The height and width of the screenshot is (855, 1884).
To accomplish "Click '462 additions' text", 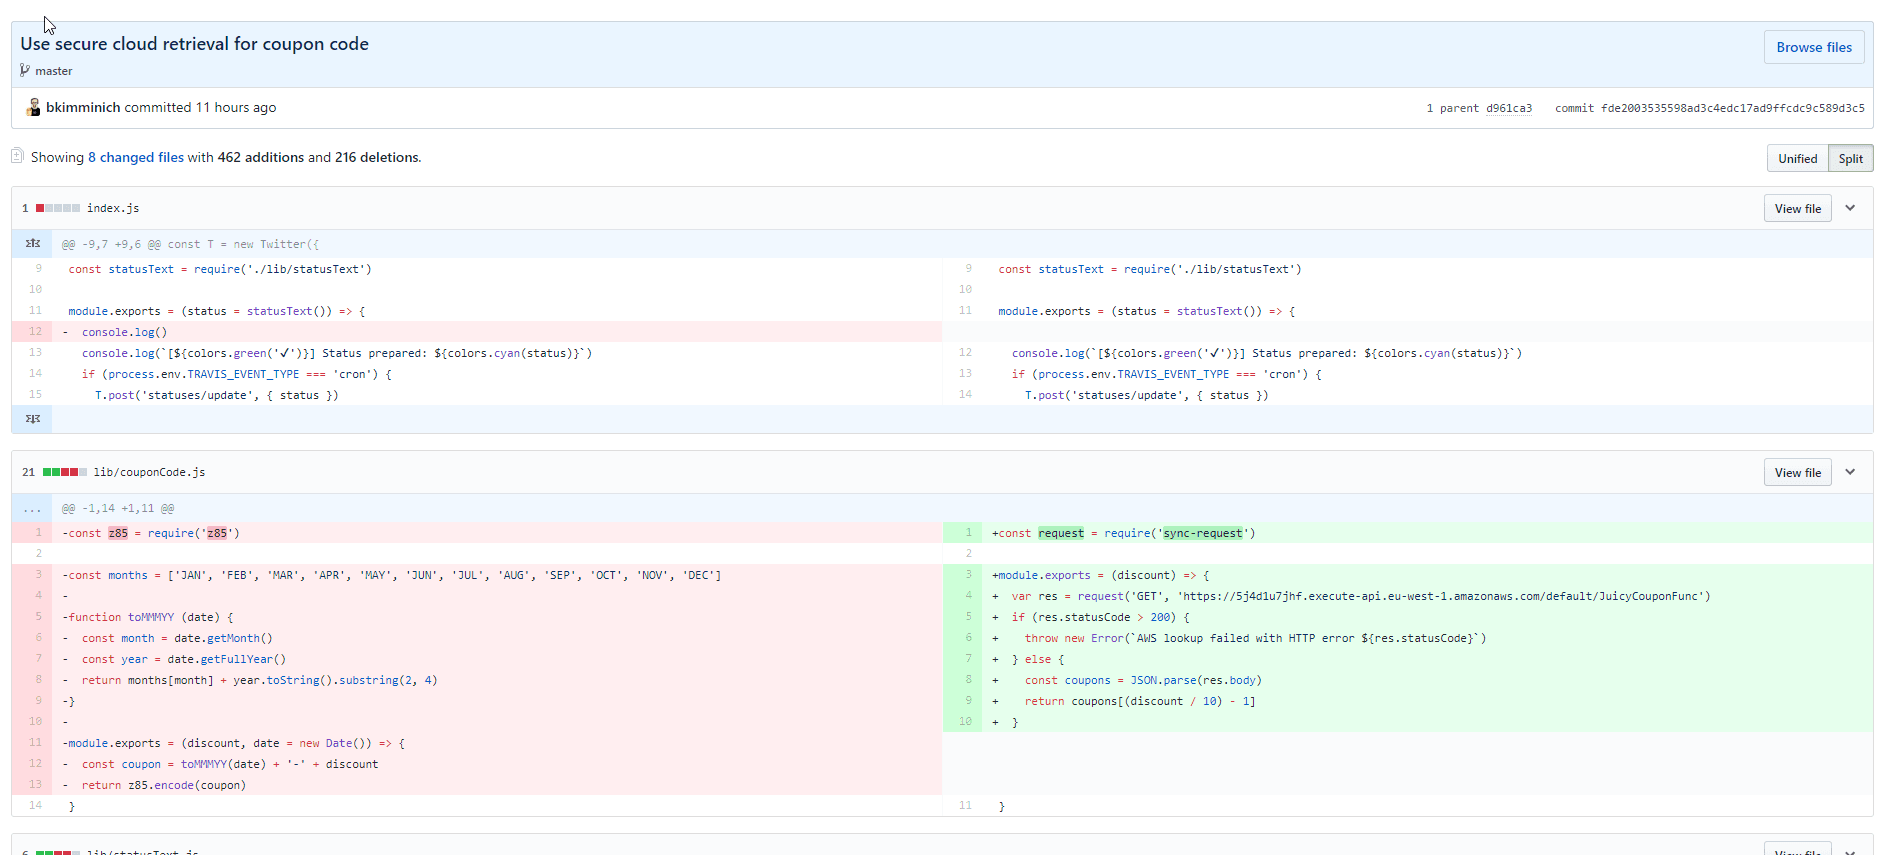I will [x=261, y=157].
